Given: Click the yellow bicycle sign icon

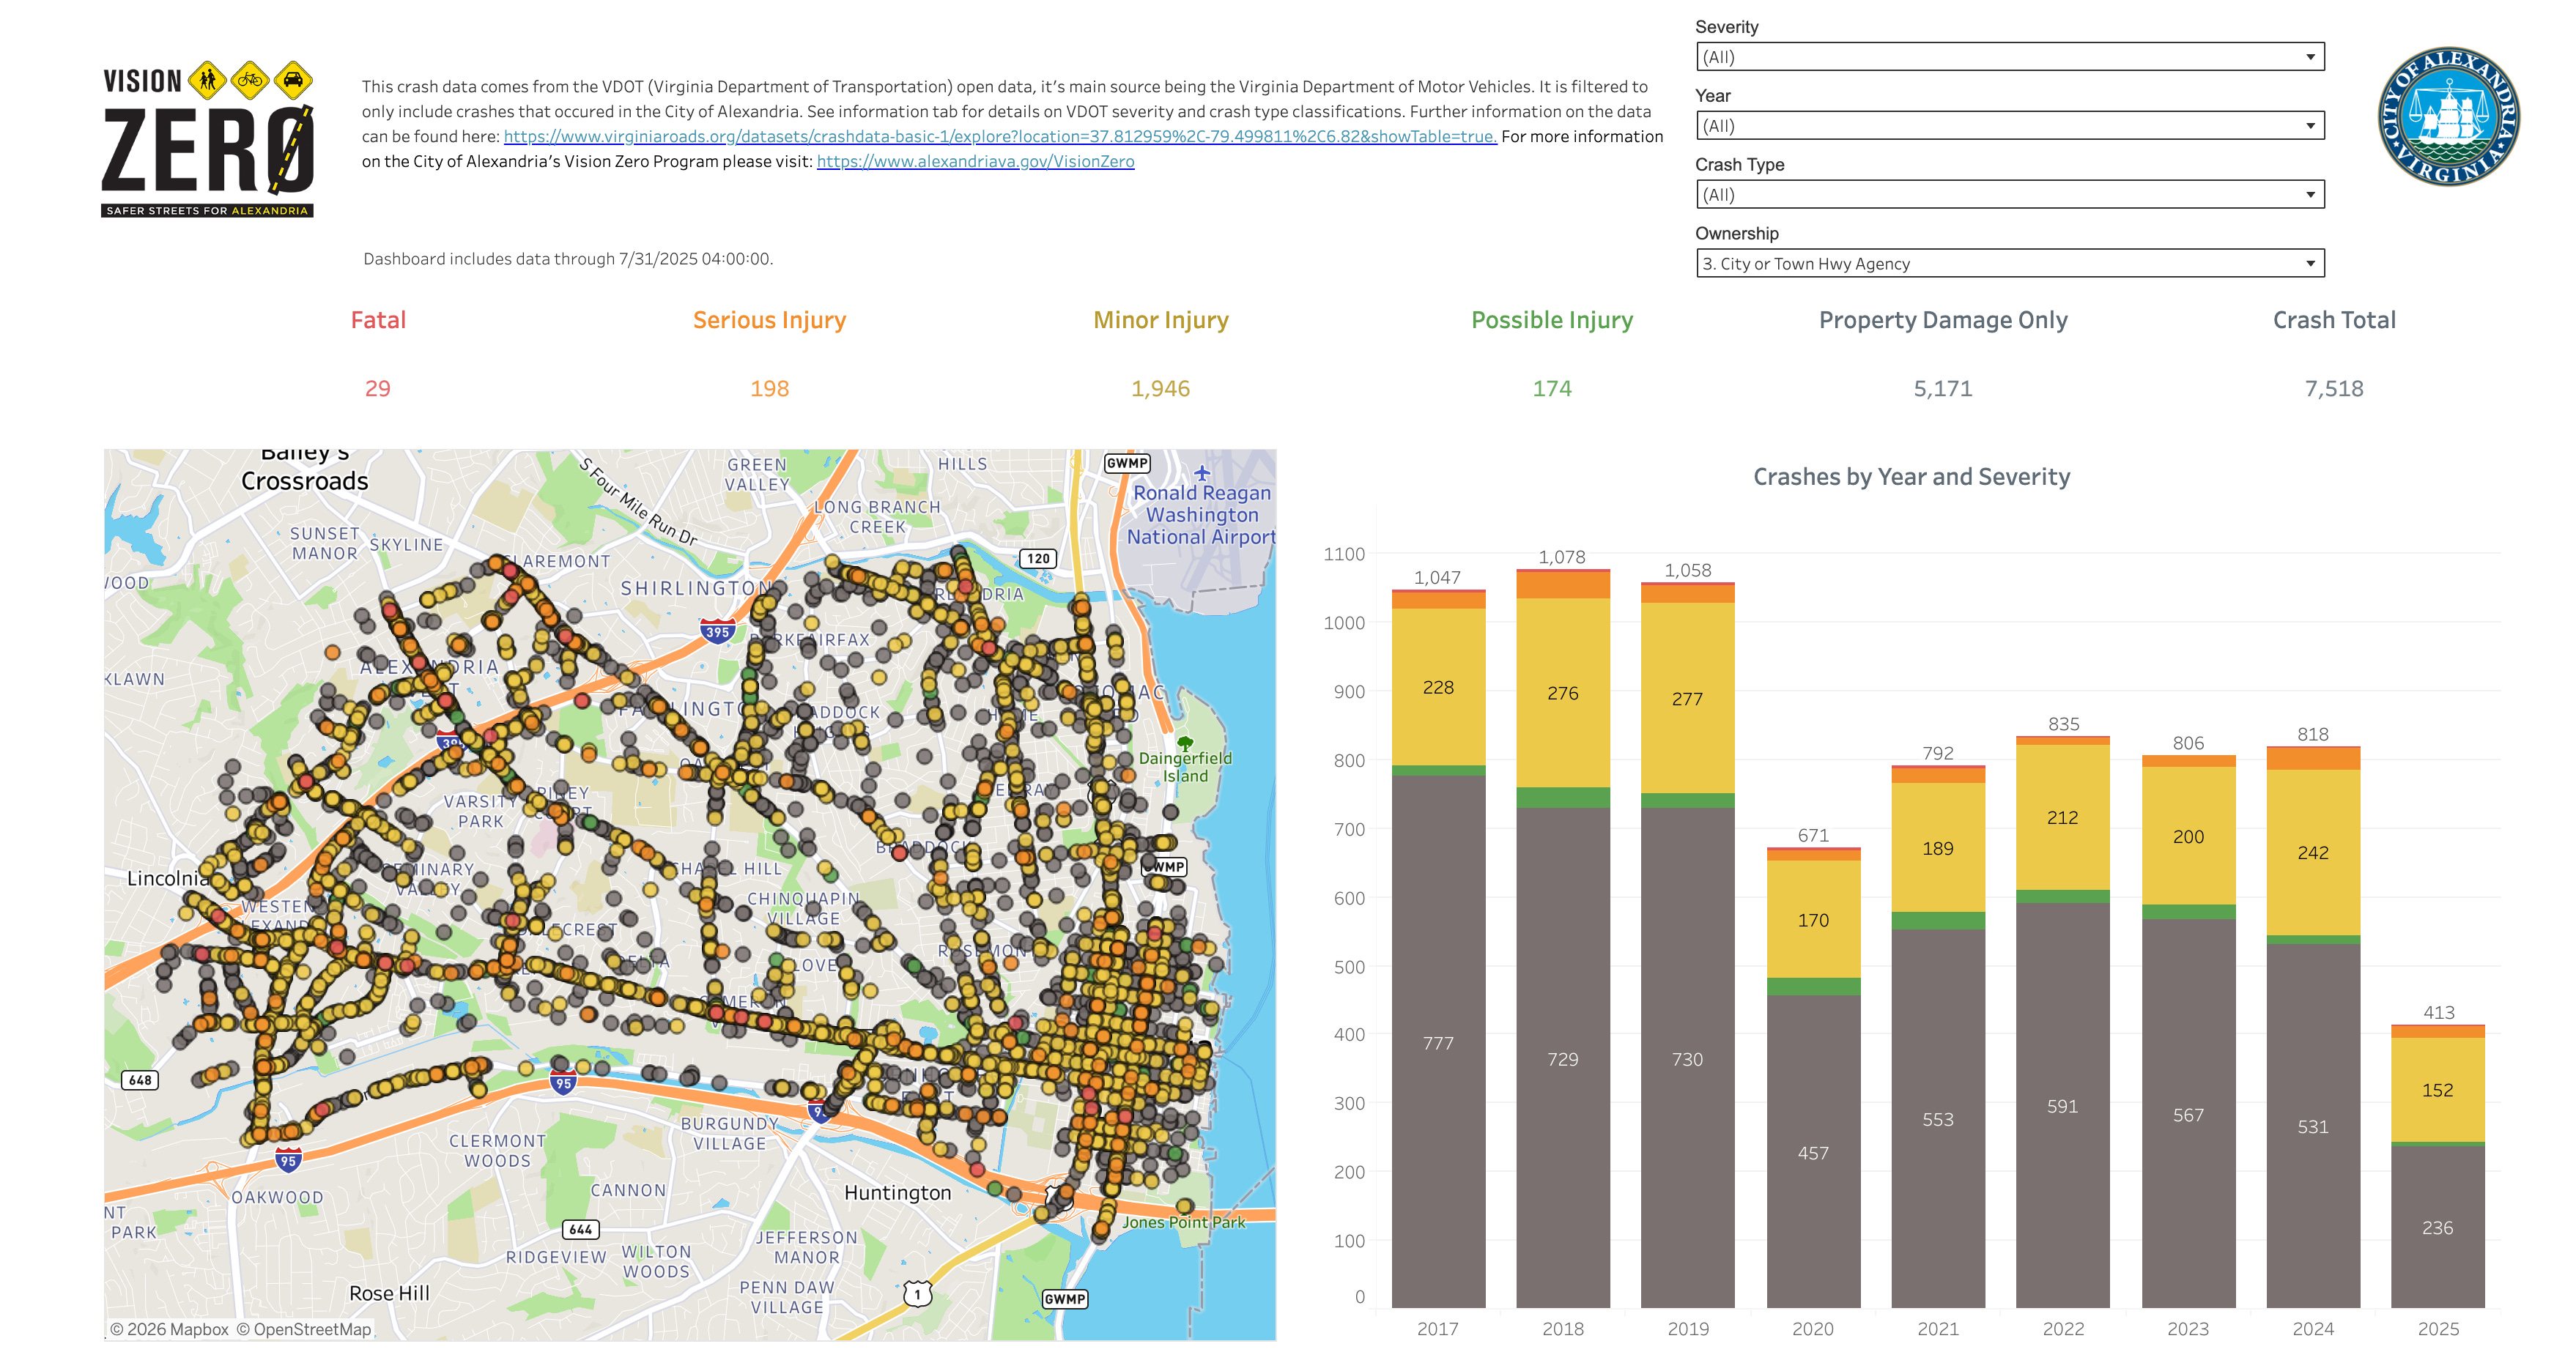Looking at the screenshot, I should tap(250, 80).
